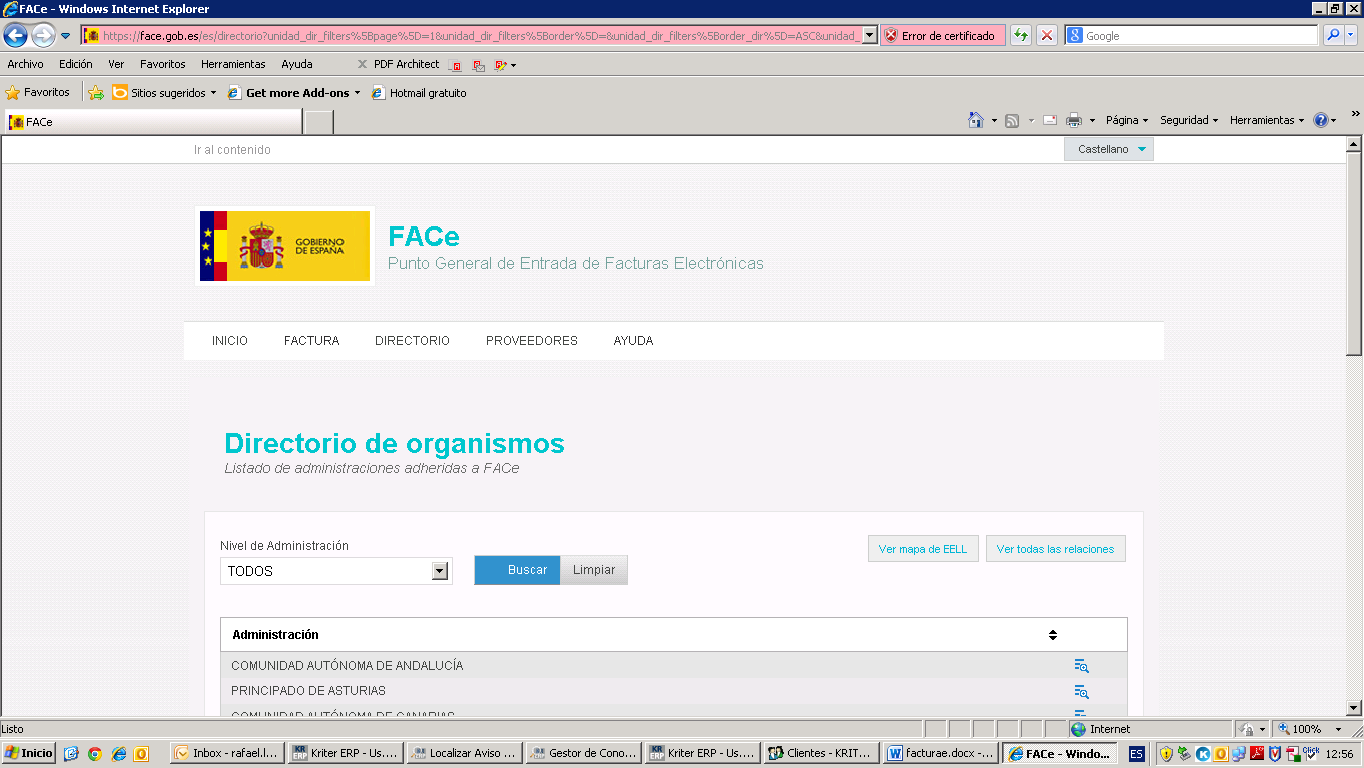This screenshot has width=1364, height=768.
Task: View details of Comunidad Autónoma de Andalucía
Action: [x=1081, y=666]
